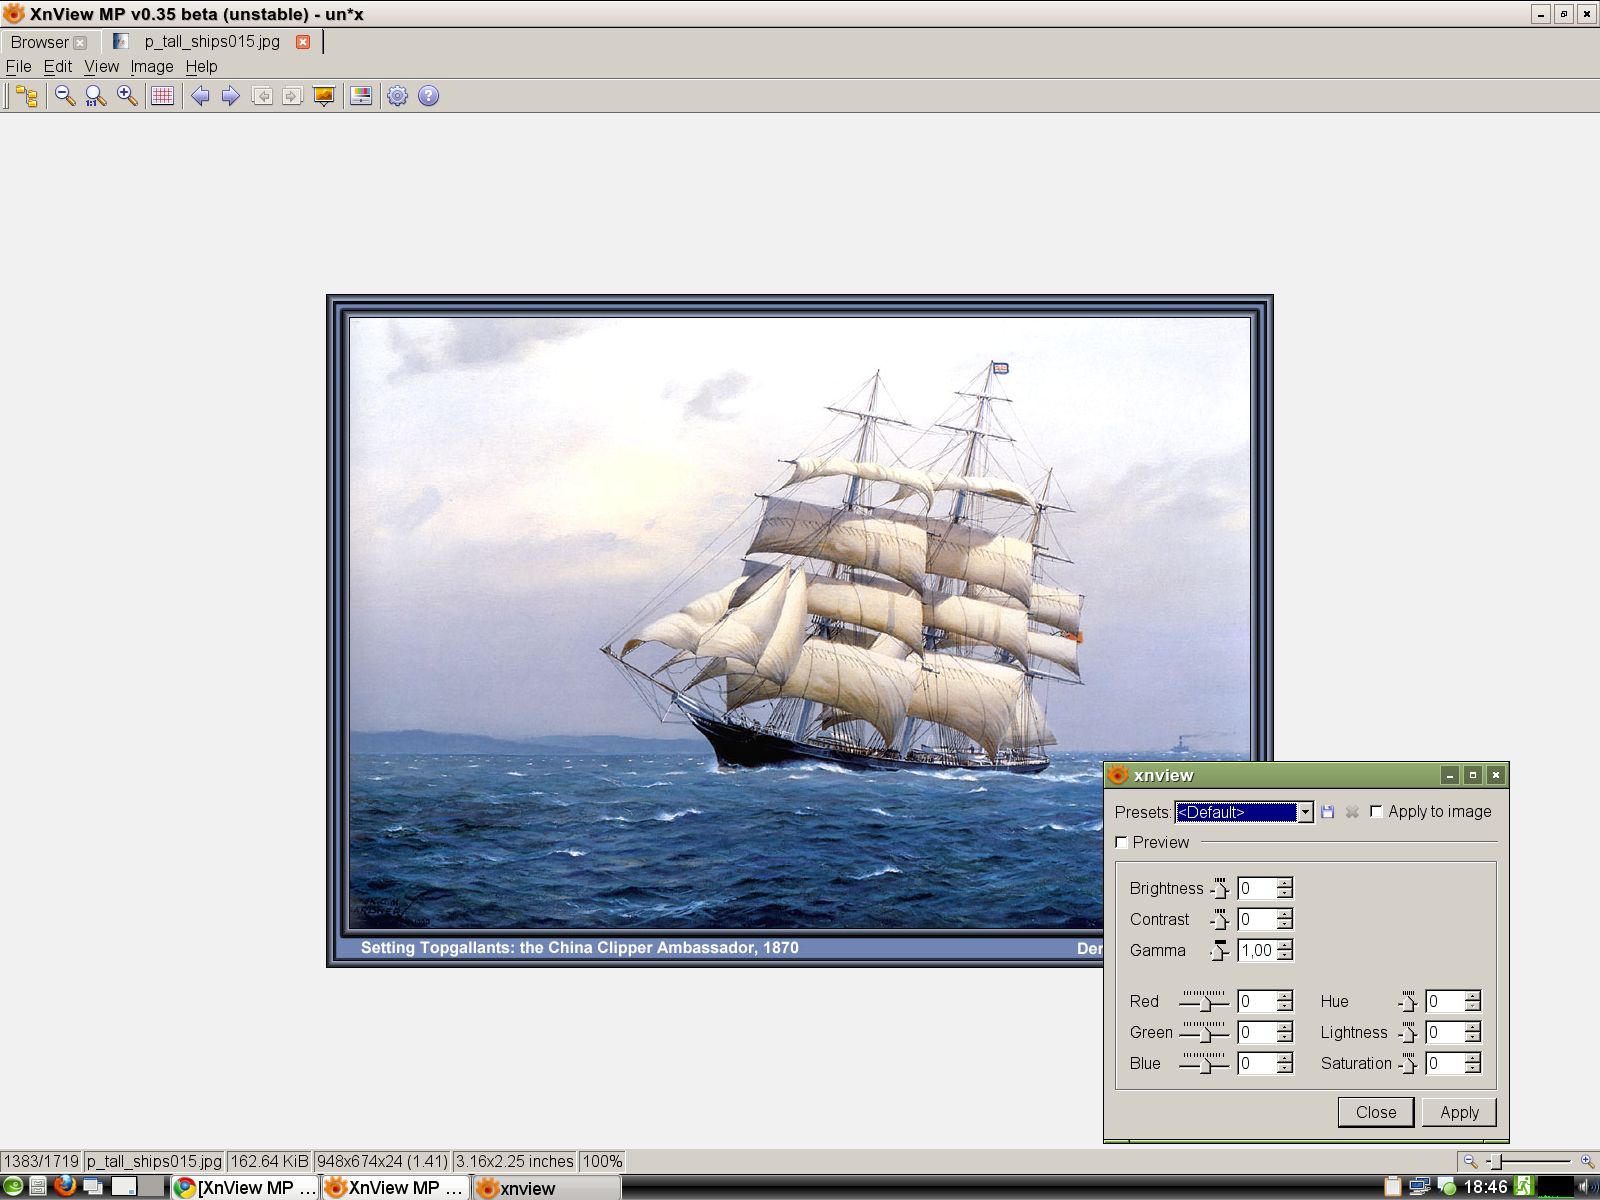Open the Image menu
The height and width of the screenshot is (1200, 1600).
click(152, 67)
